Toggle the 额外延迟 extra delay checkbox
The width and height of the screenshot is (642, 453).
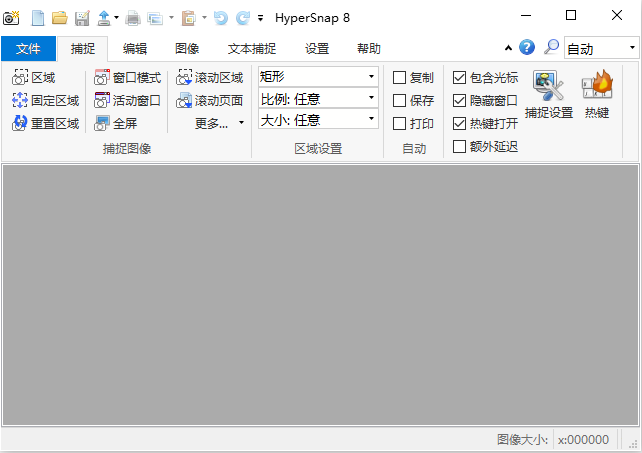pos(459,147)
